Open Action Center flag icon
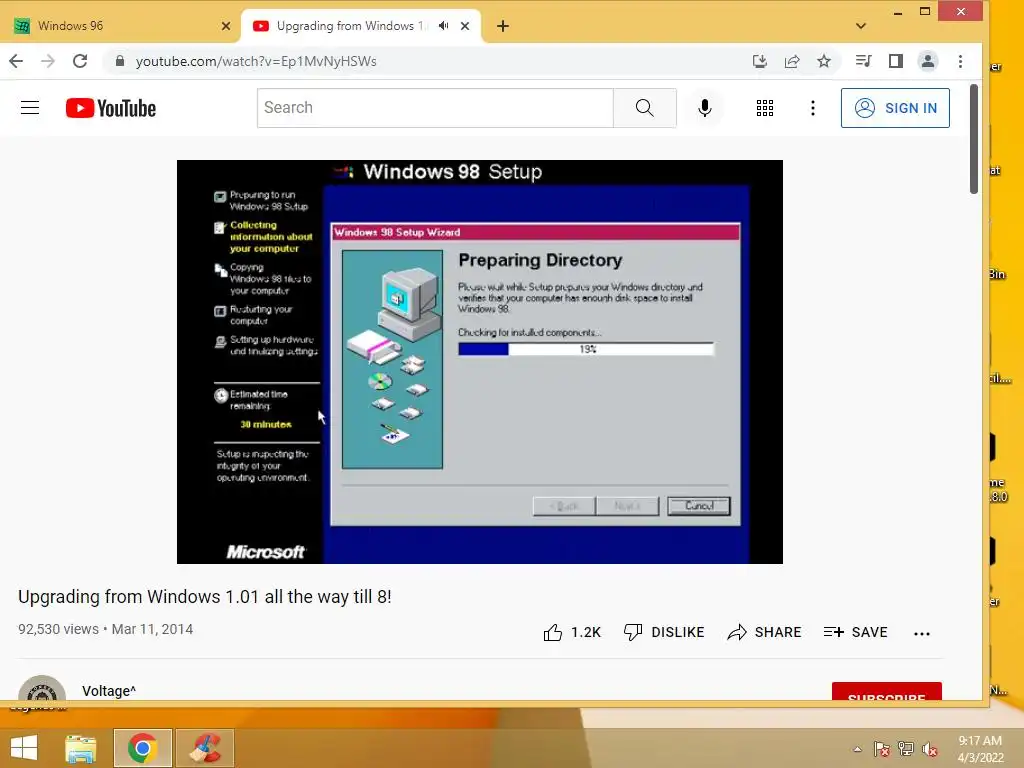 pos(881,749)
